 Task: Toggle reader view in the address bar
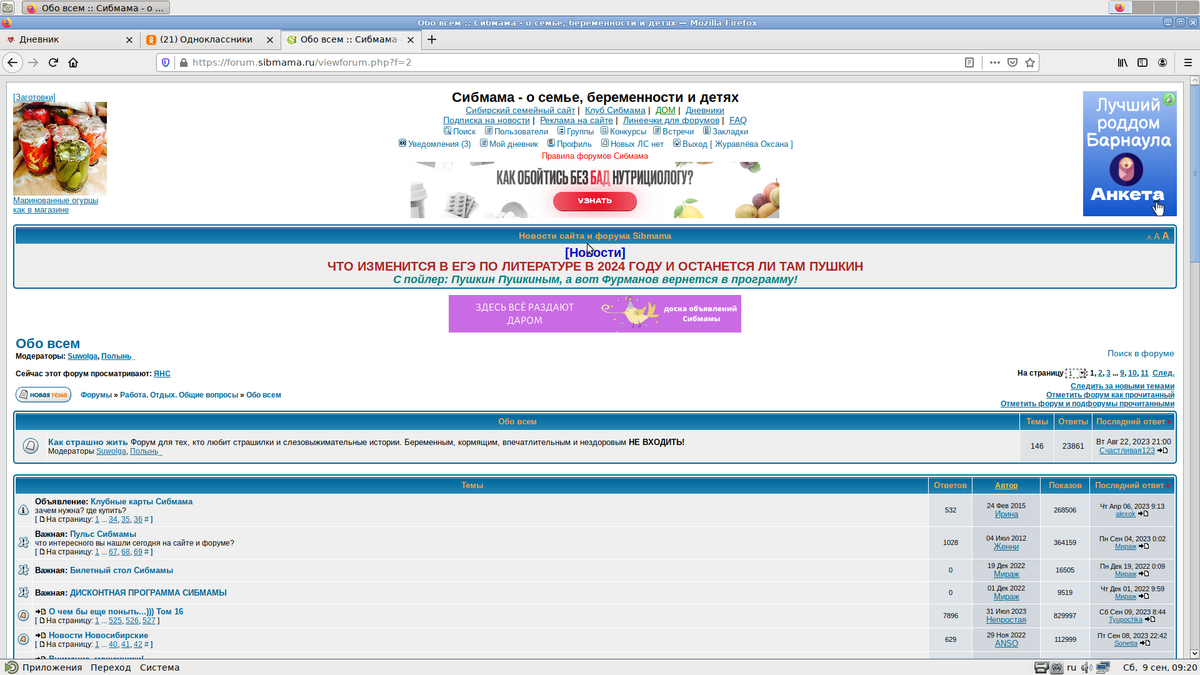point(969,62)
